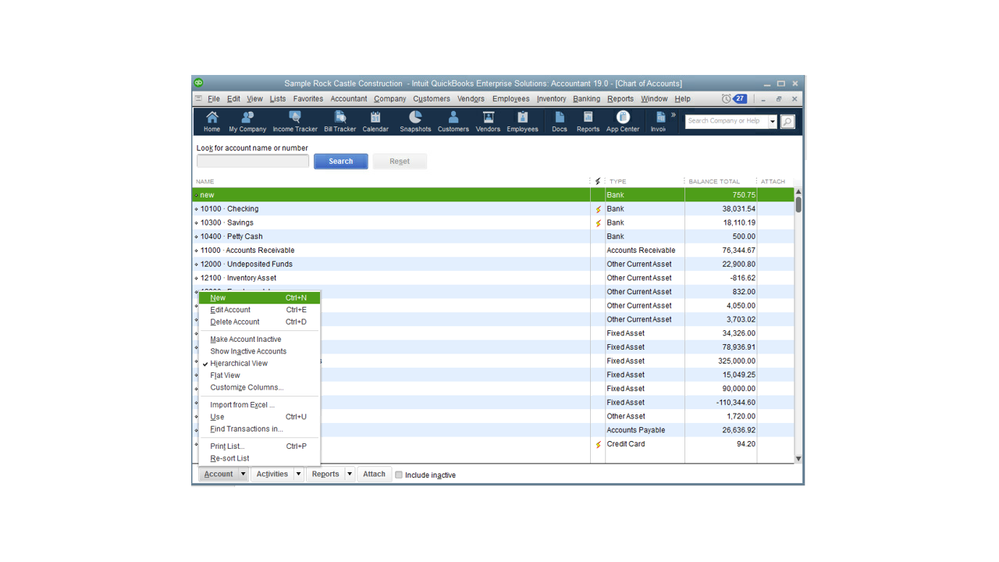
Task: Click the Account button
Action: coord(219,474)
